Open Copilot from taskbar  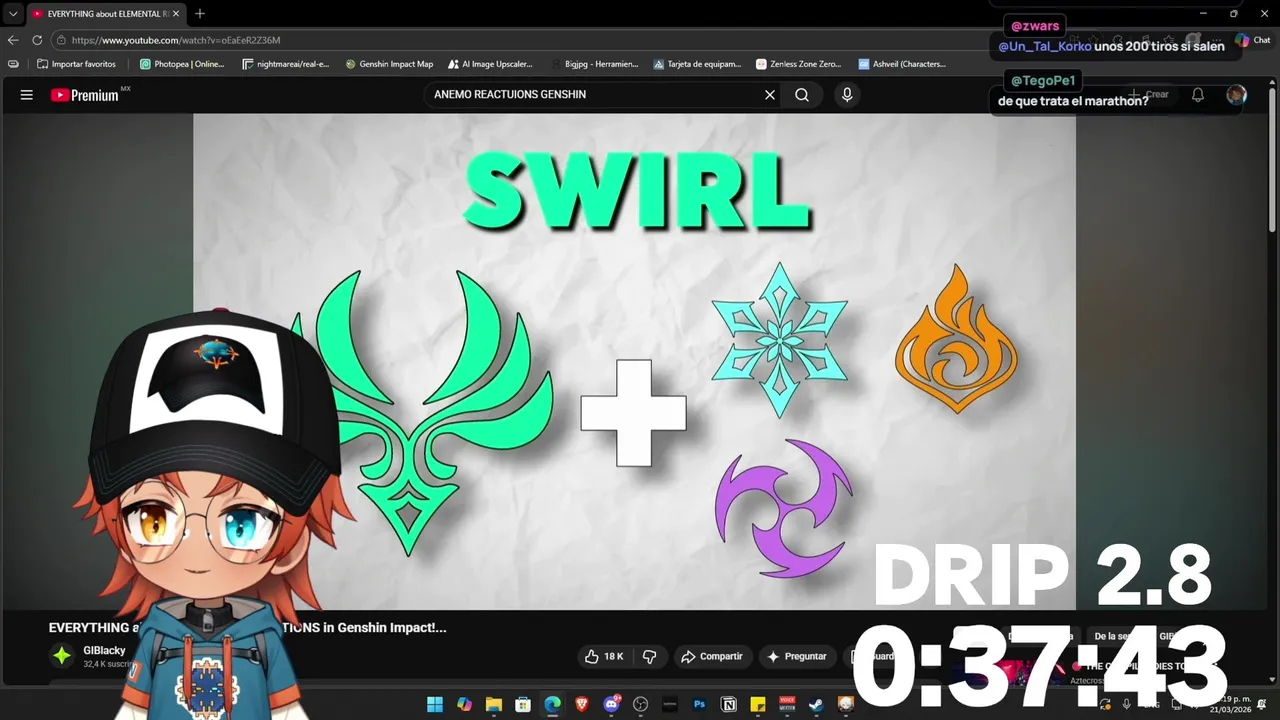(x=464, y=704)
